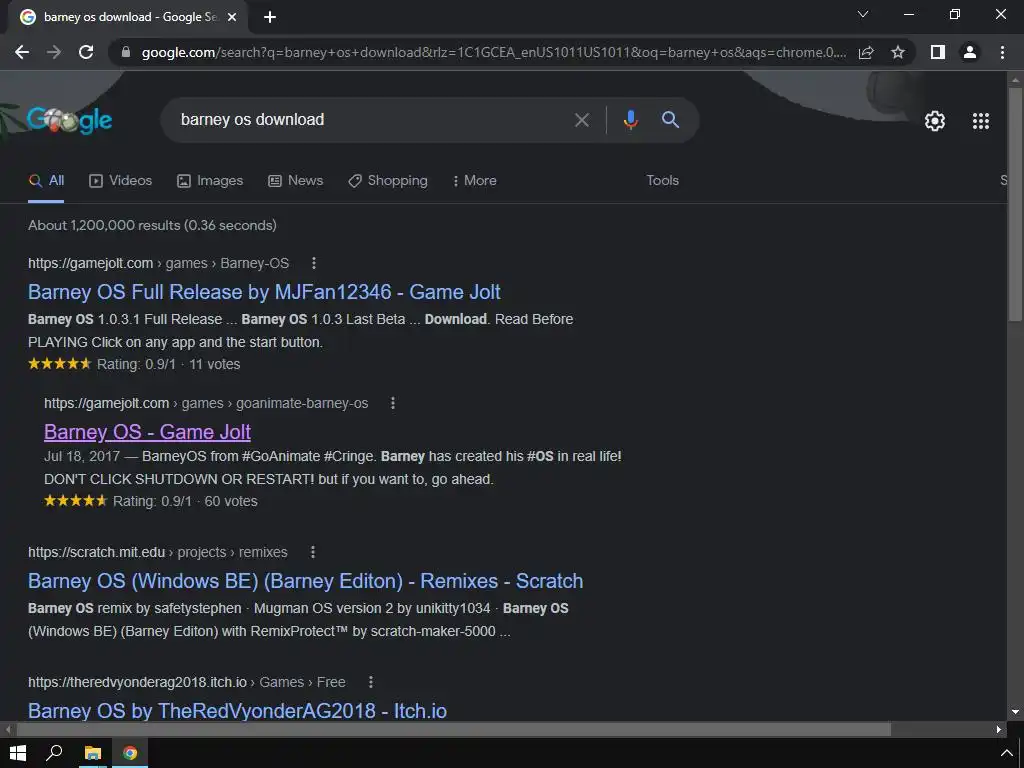Click the search magnifier button
Image resolution: width=1024 pixels, height=768 pixels.
[670, 120]
